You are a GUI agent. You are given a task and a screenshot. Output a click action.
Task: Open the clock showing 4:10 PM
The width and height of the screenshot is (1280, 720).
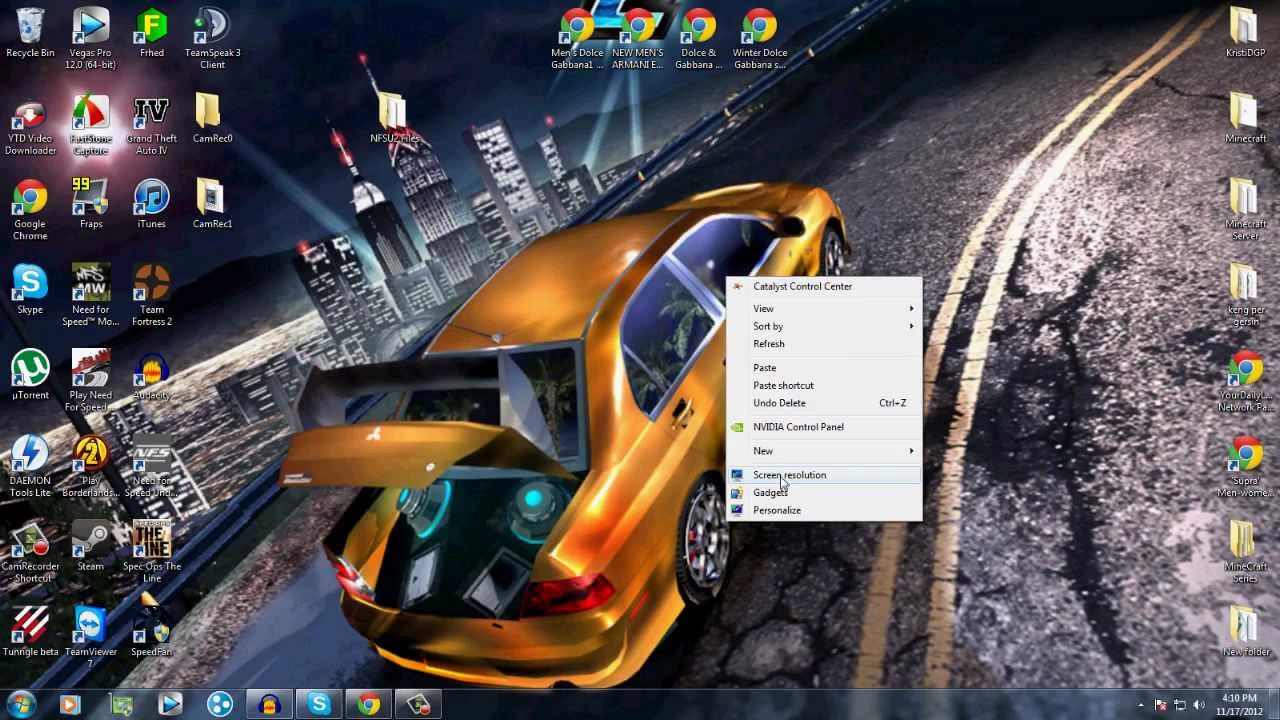(1240, 704)
